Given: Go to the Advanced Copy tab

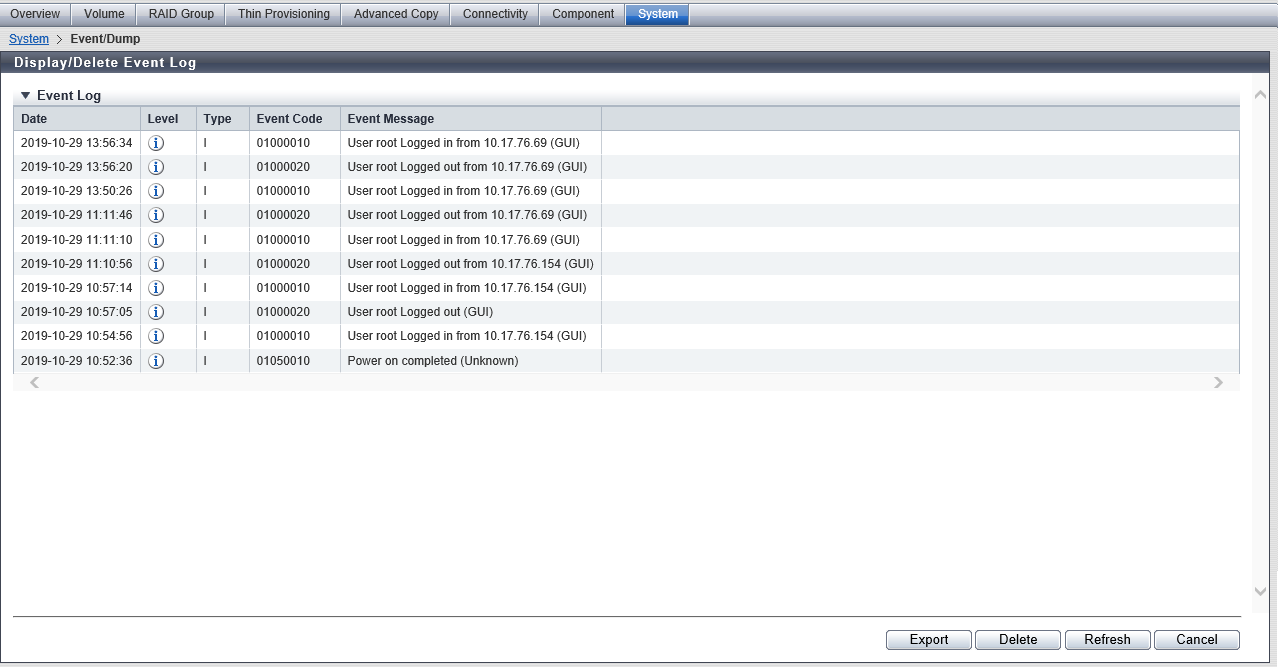Looking at the screenshot, I should [396, 14].
